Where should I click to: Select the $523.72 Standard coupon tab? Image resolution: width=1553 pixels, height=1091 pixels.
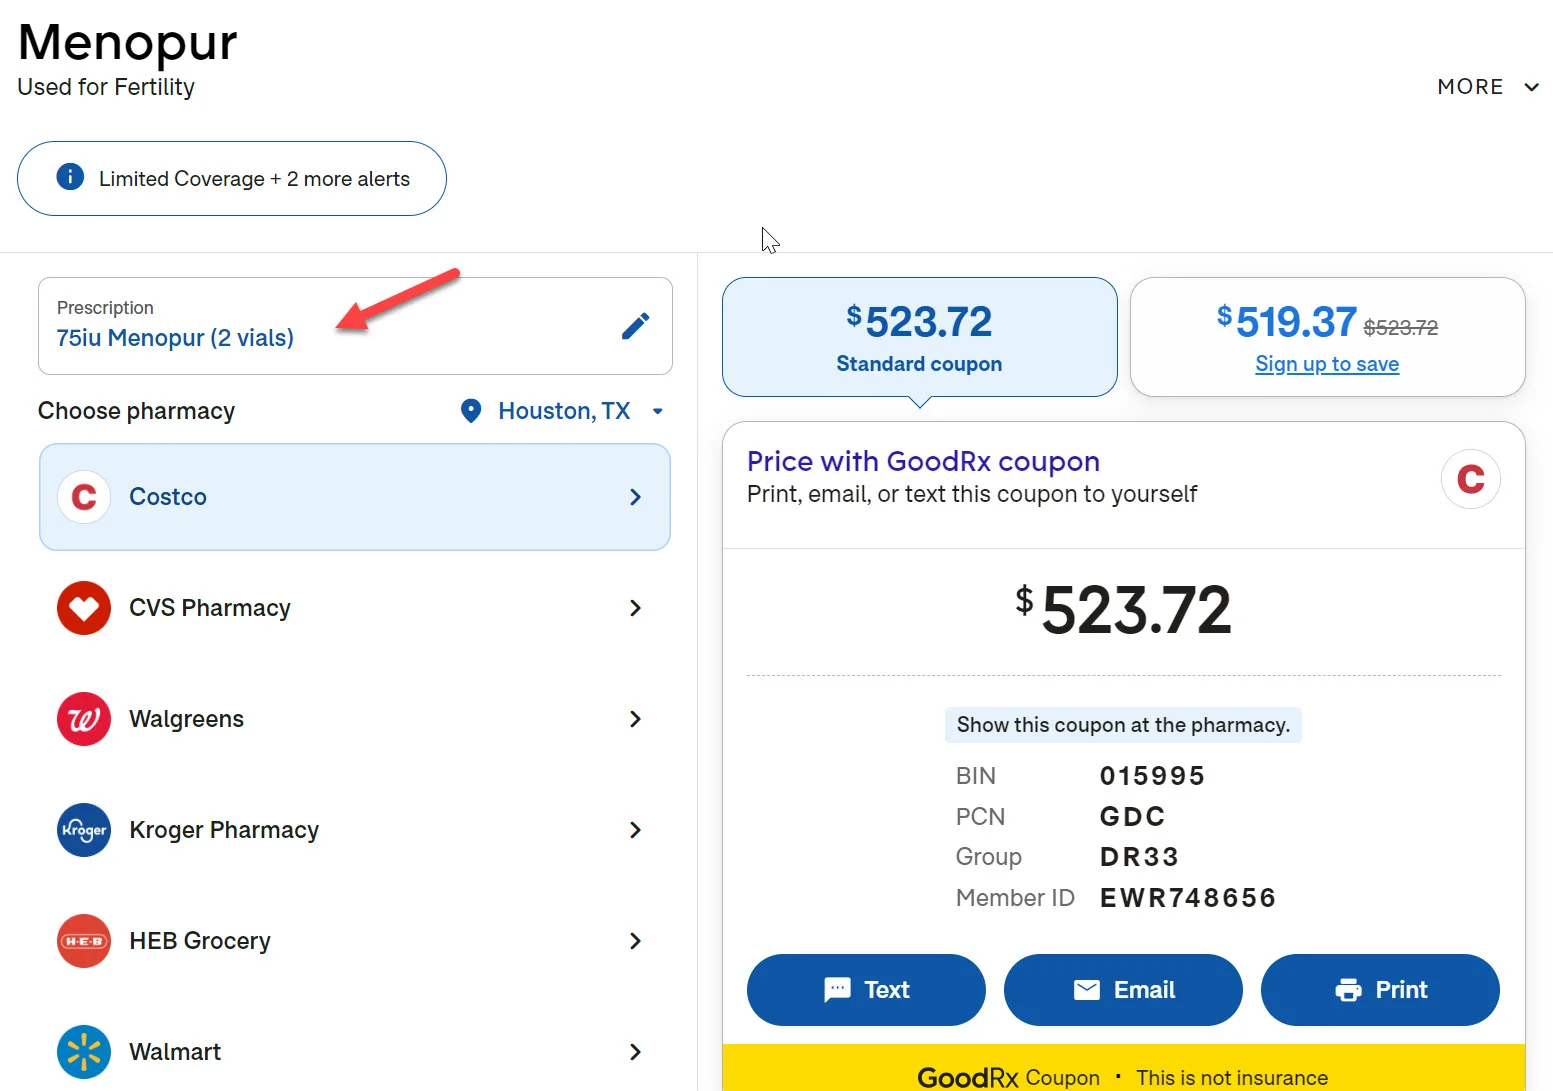pos(919,337)
